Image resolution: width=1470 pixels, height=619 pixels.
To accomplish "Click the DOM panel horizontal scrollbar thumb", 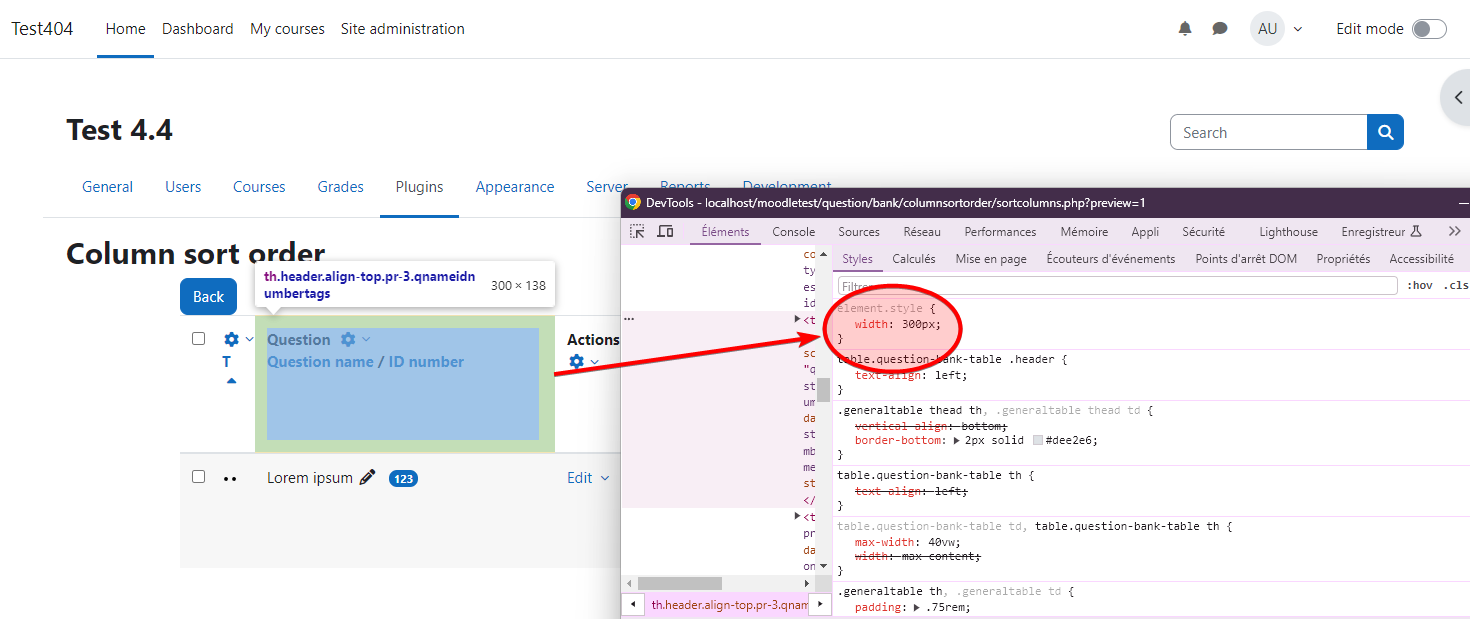I will click(x=680, y=583).
